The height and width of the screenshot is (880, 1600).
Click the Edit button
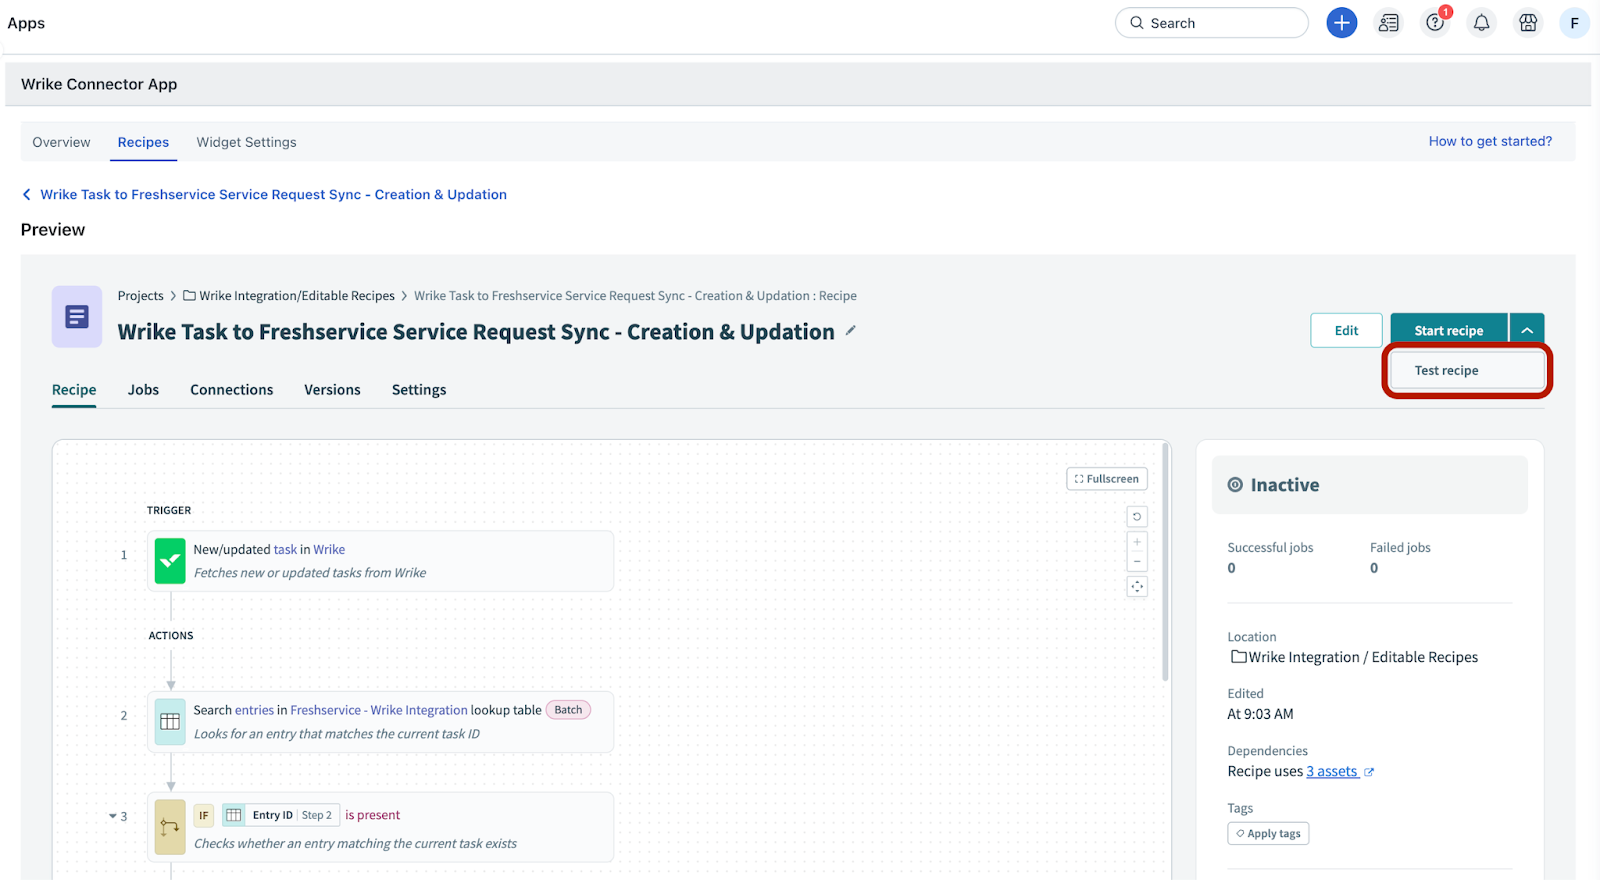[1346, 330]
